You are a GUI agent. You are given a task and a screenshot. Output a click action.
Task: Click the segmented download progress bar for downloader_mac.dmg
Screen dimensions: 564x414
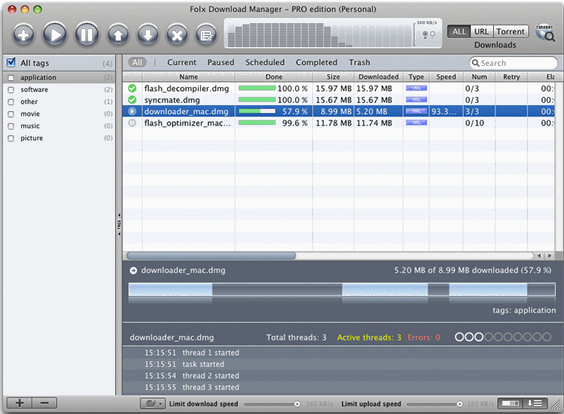[x=342, y=290]
